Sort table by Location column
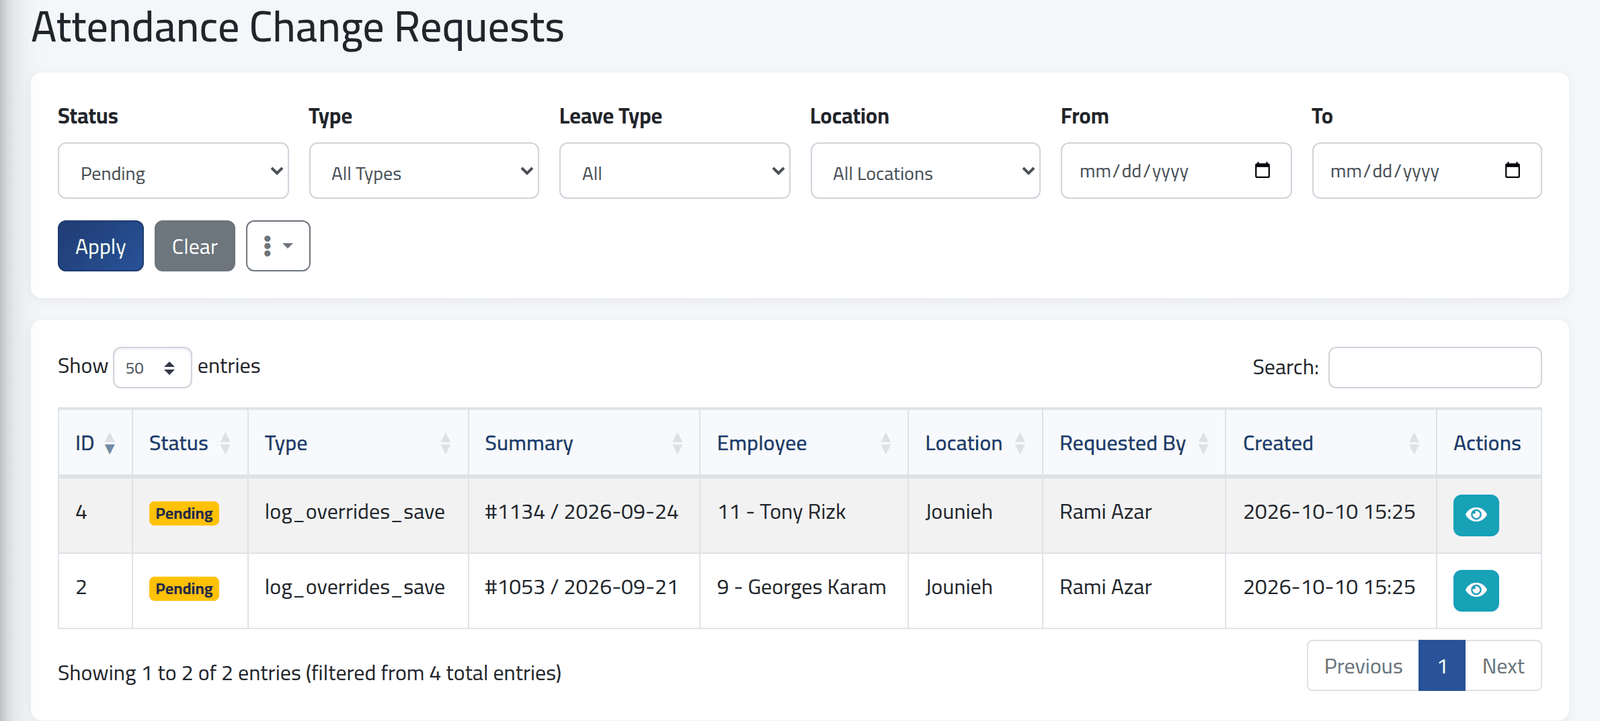This screenshot has height=721, width=1600. pyautogui.click(x=975, y=443)
